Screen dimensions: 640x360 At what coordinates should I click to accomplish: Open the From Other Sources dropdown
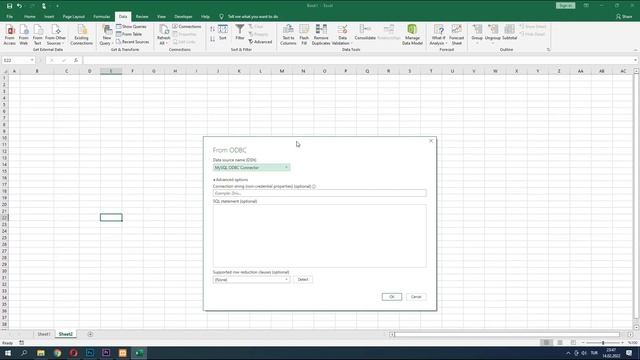pos(56,34)
